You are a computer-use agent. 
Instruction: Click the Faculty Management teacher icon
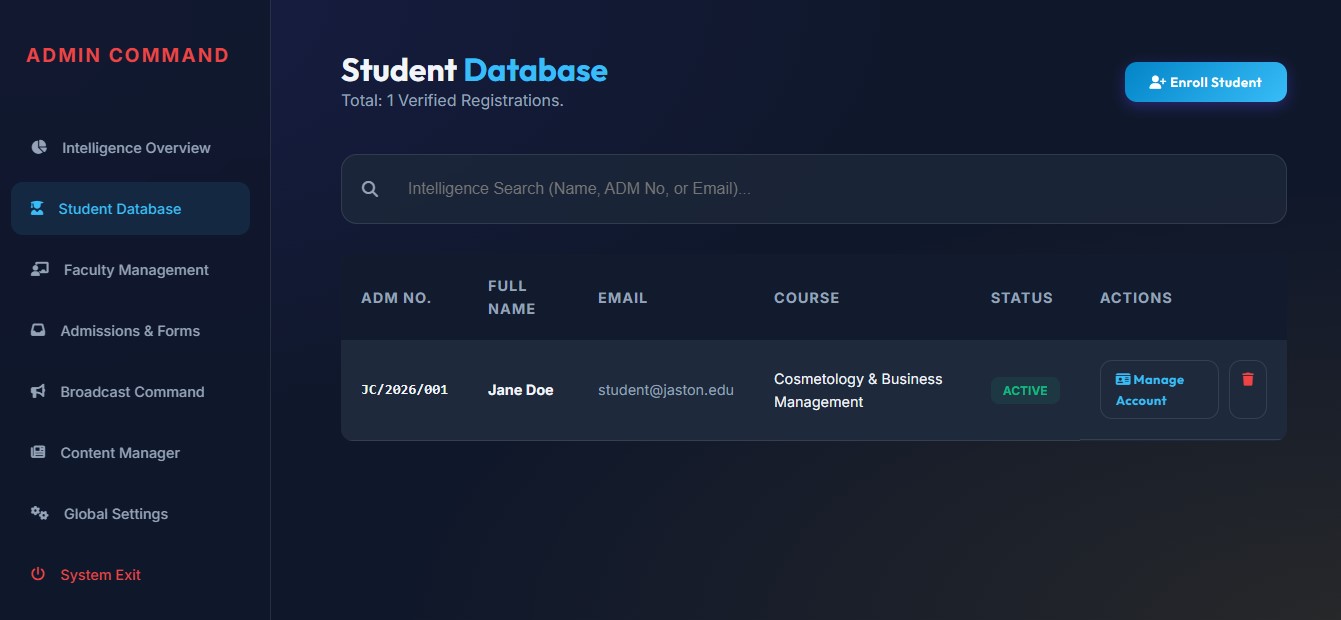(40, 269)
